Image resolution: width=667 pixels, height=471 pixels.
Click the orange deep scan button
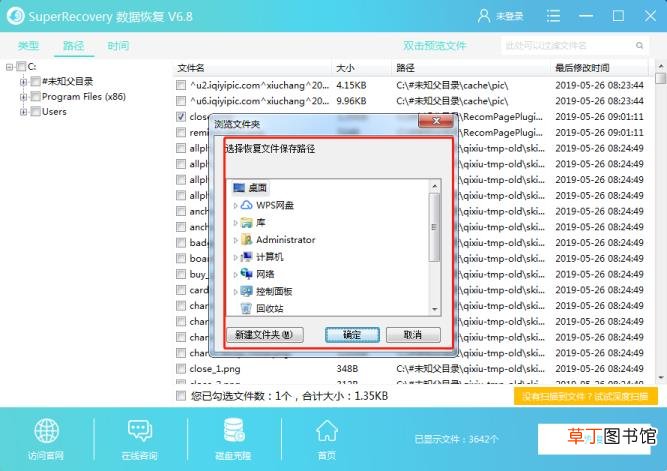click(585, 396)
